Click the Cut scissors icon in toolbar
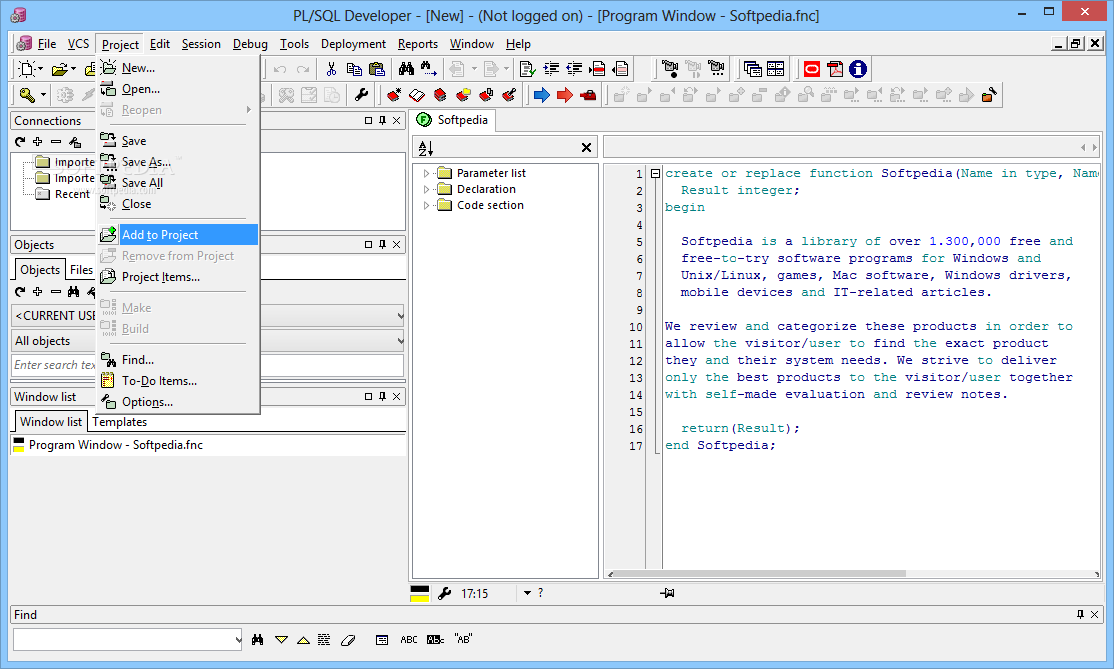 [x=331, y=69]
